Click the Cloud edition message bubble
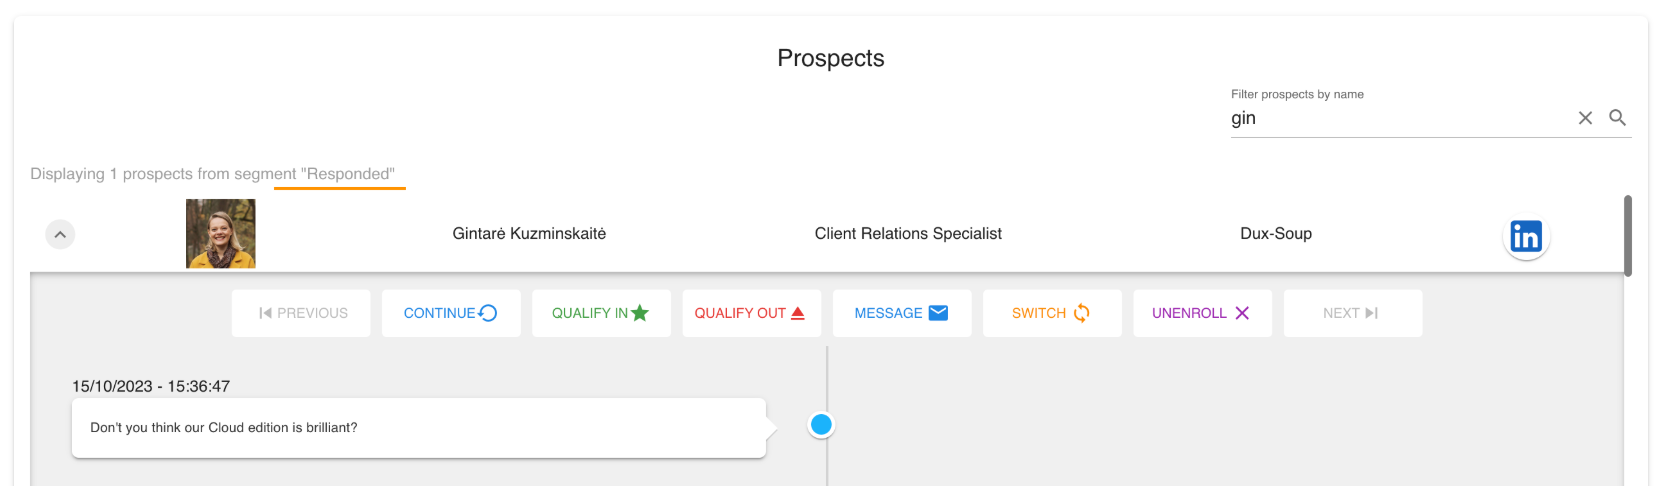This screenshot has height=493, width=1658. (419, 428)
